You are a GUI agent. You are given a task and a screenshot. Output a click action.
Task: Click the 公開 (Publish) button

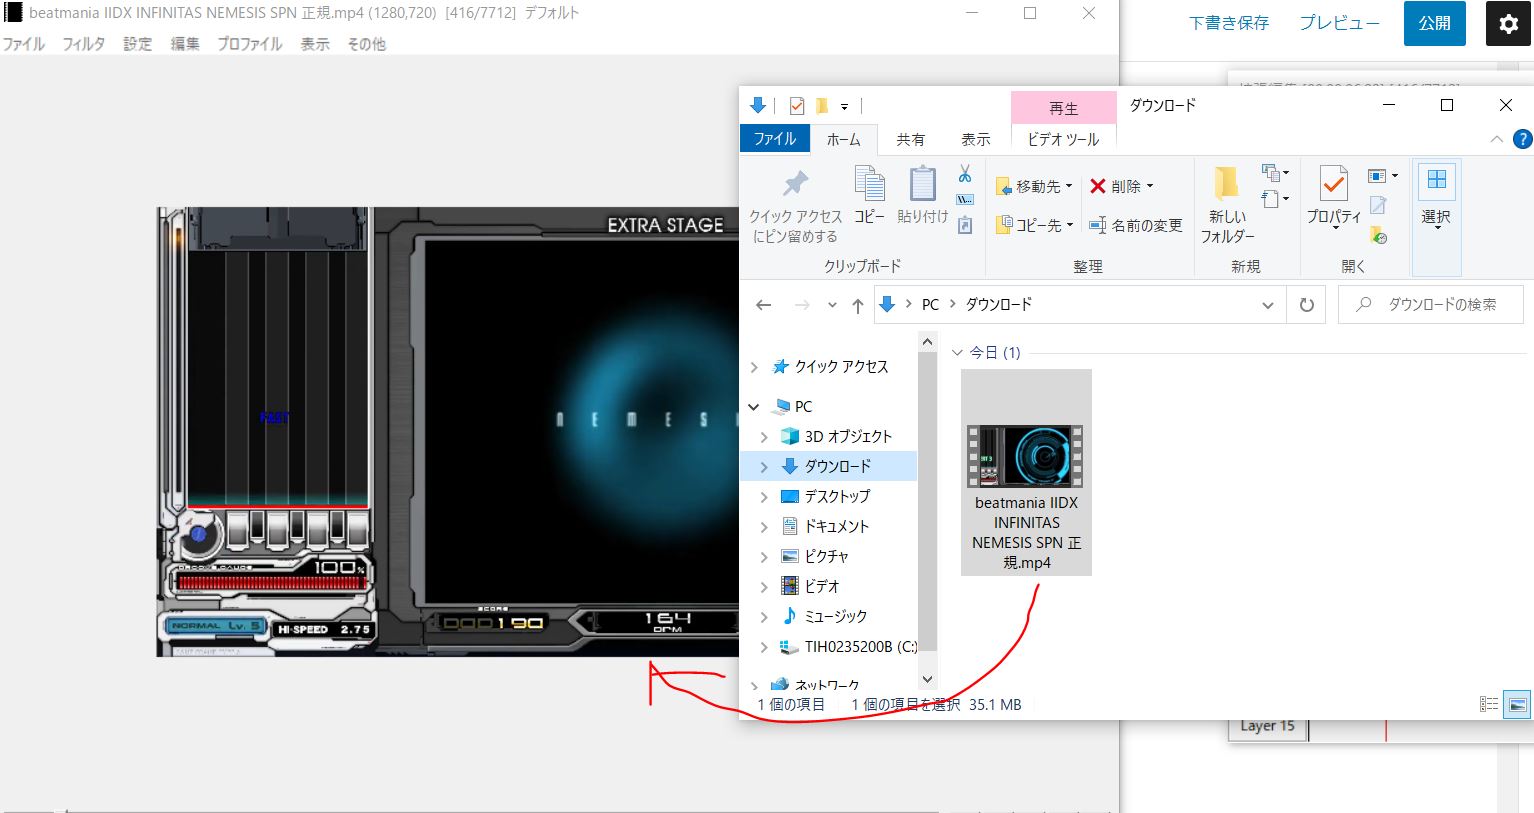click(x=1435, y=24)
